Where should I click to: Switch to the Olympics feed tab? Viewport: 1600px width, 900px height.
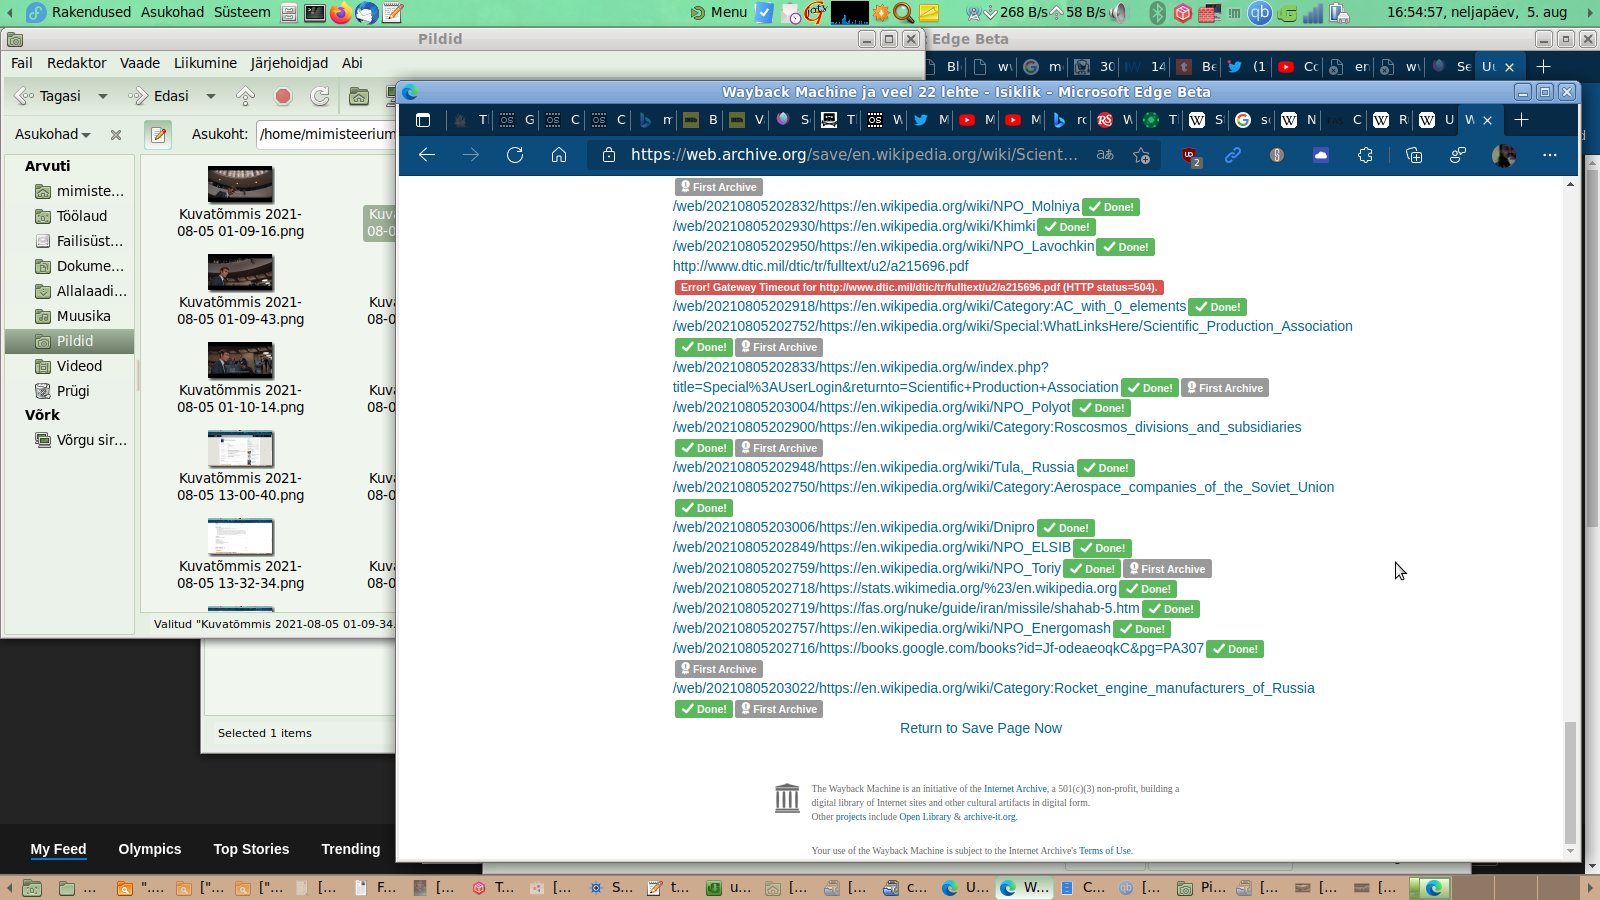click(150, 849)
